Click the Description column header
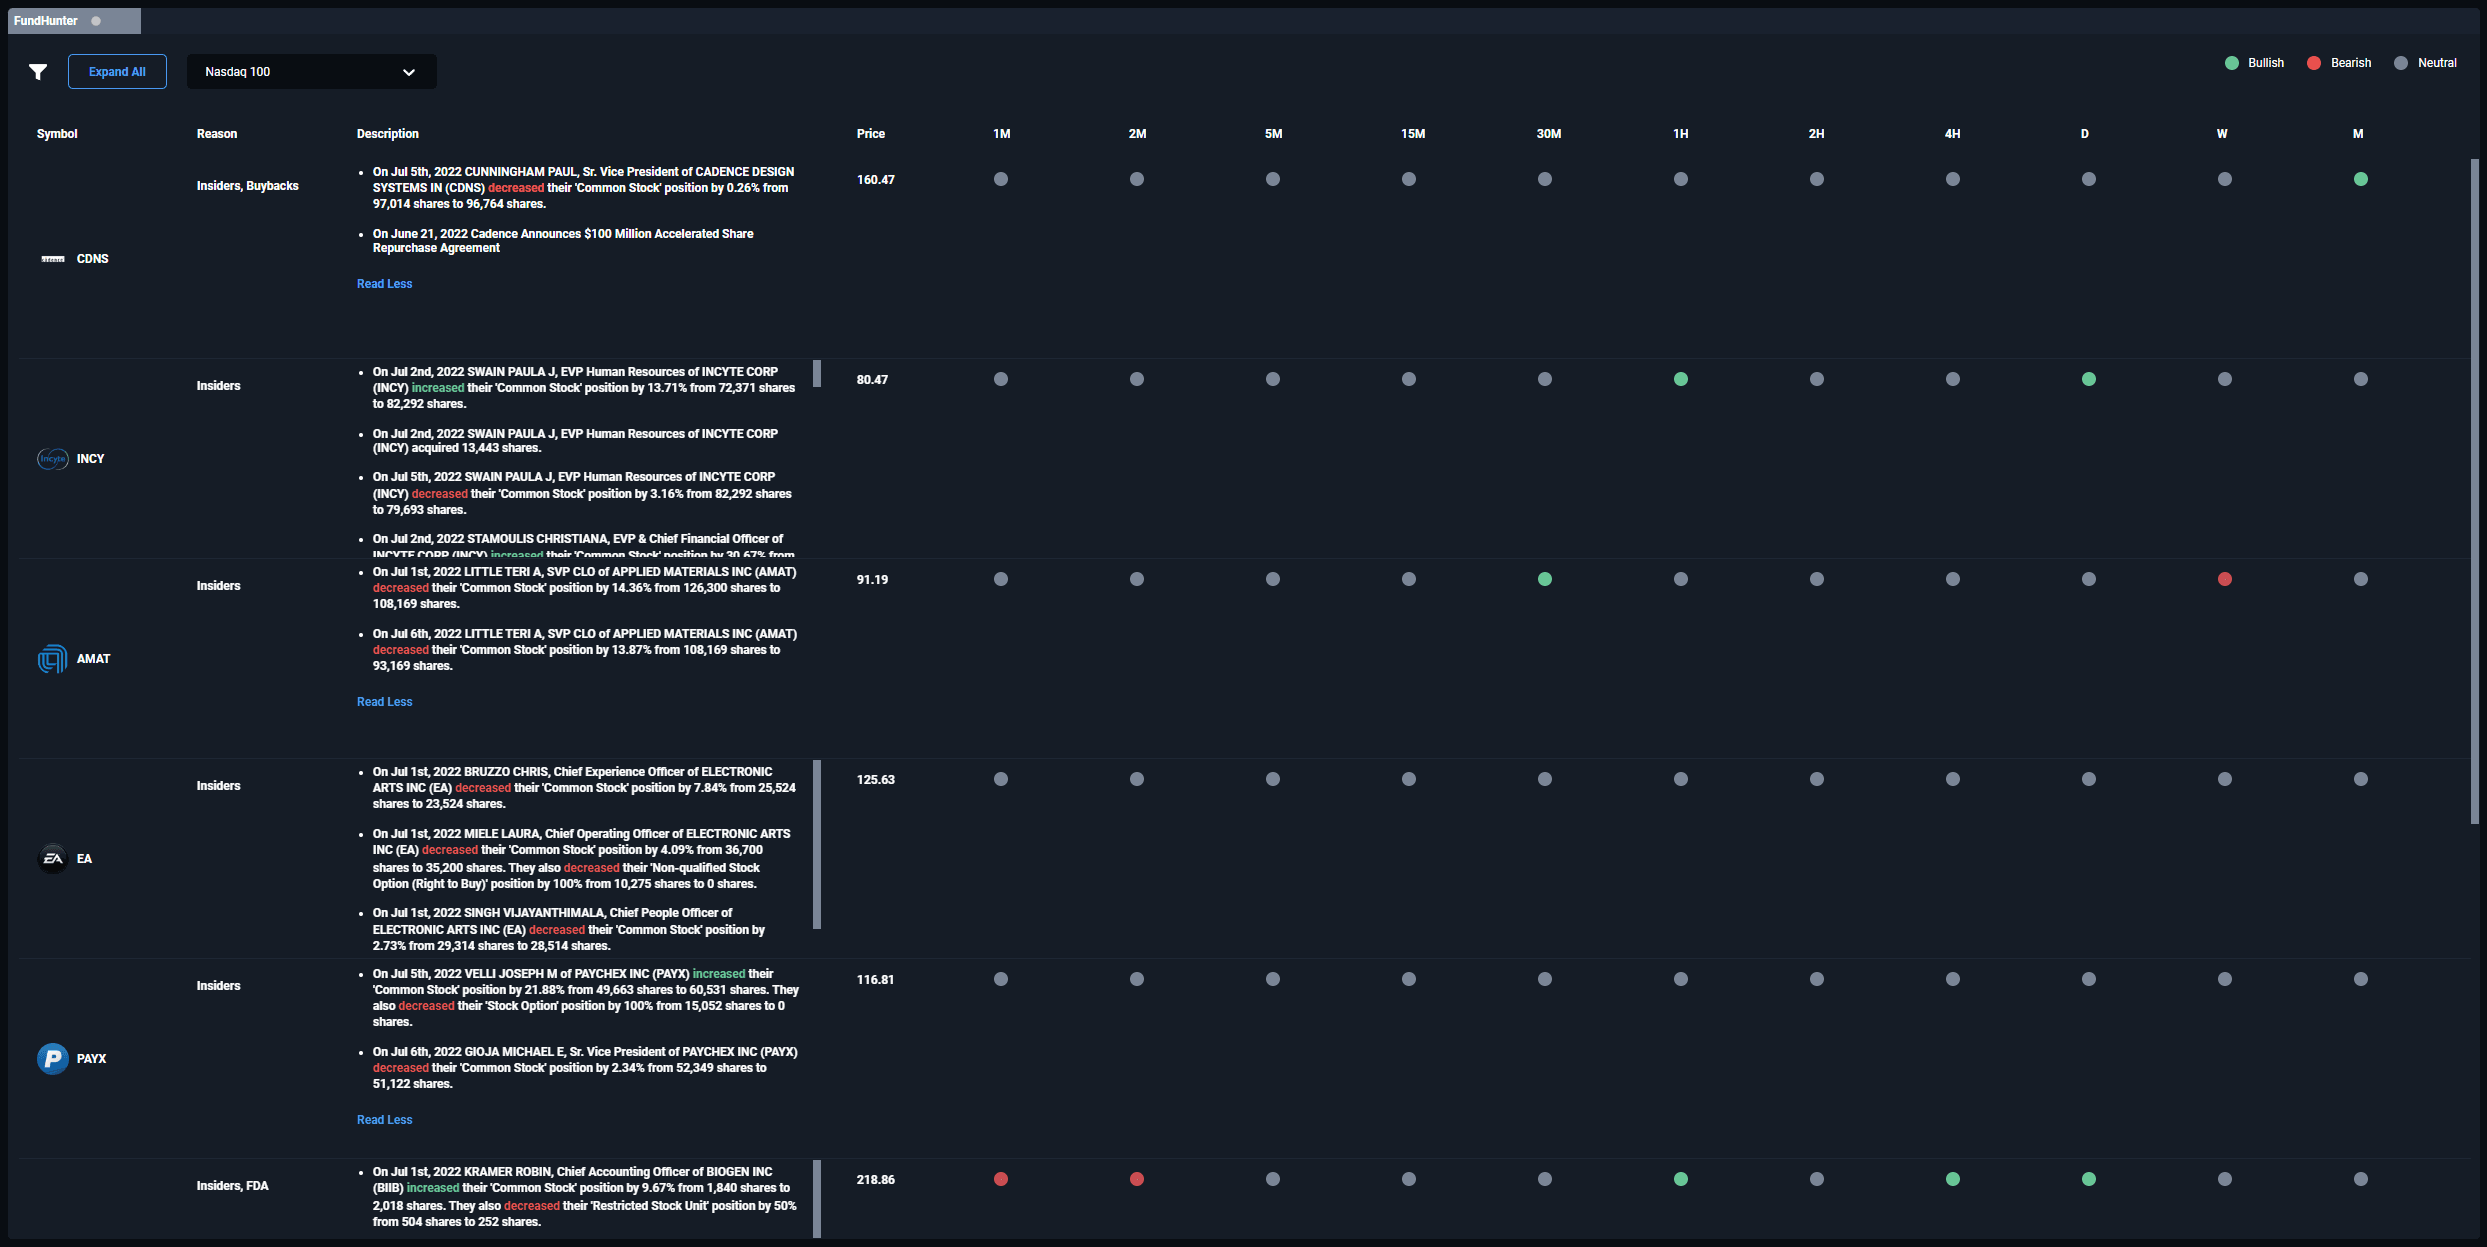2487x1247 pixels. (388, 134)
